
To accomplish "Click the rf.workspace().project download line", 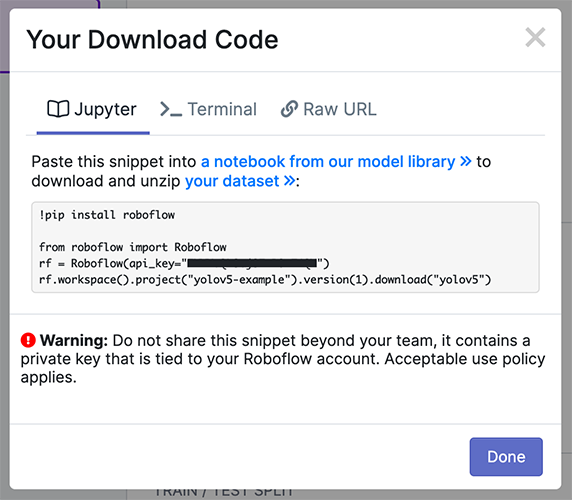I will tap(265, 280).
